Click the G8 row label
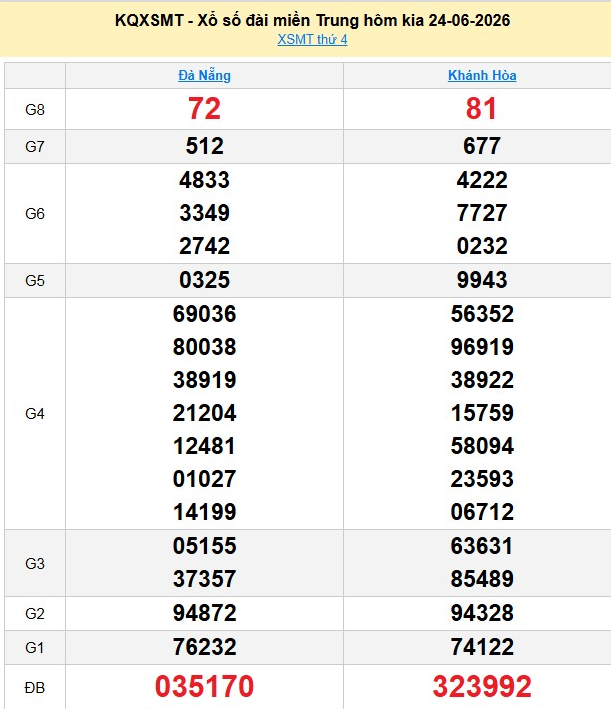This screenshot has width=611, height=709. tap(35, 109)
